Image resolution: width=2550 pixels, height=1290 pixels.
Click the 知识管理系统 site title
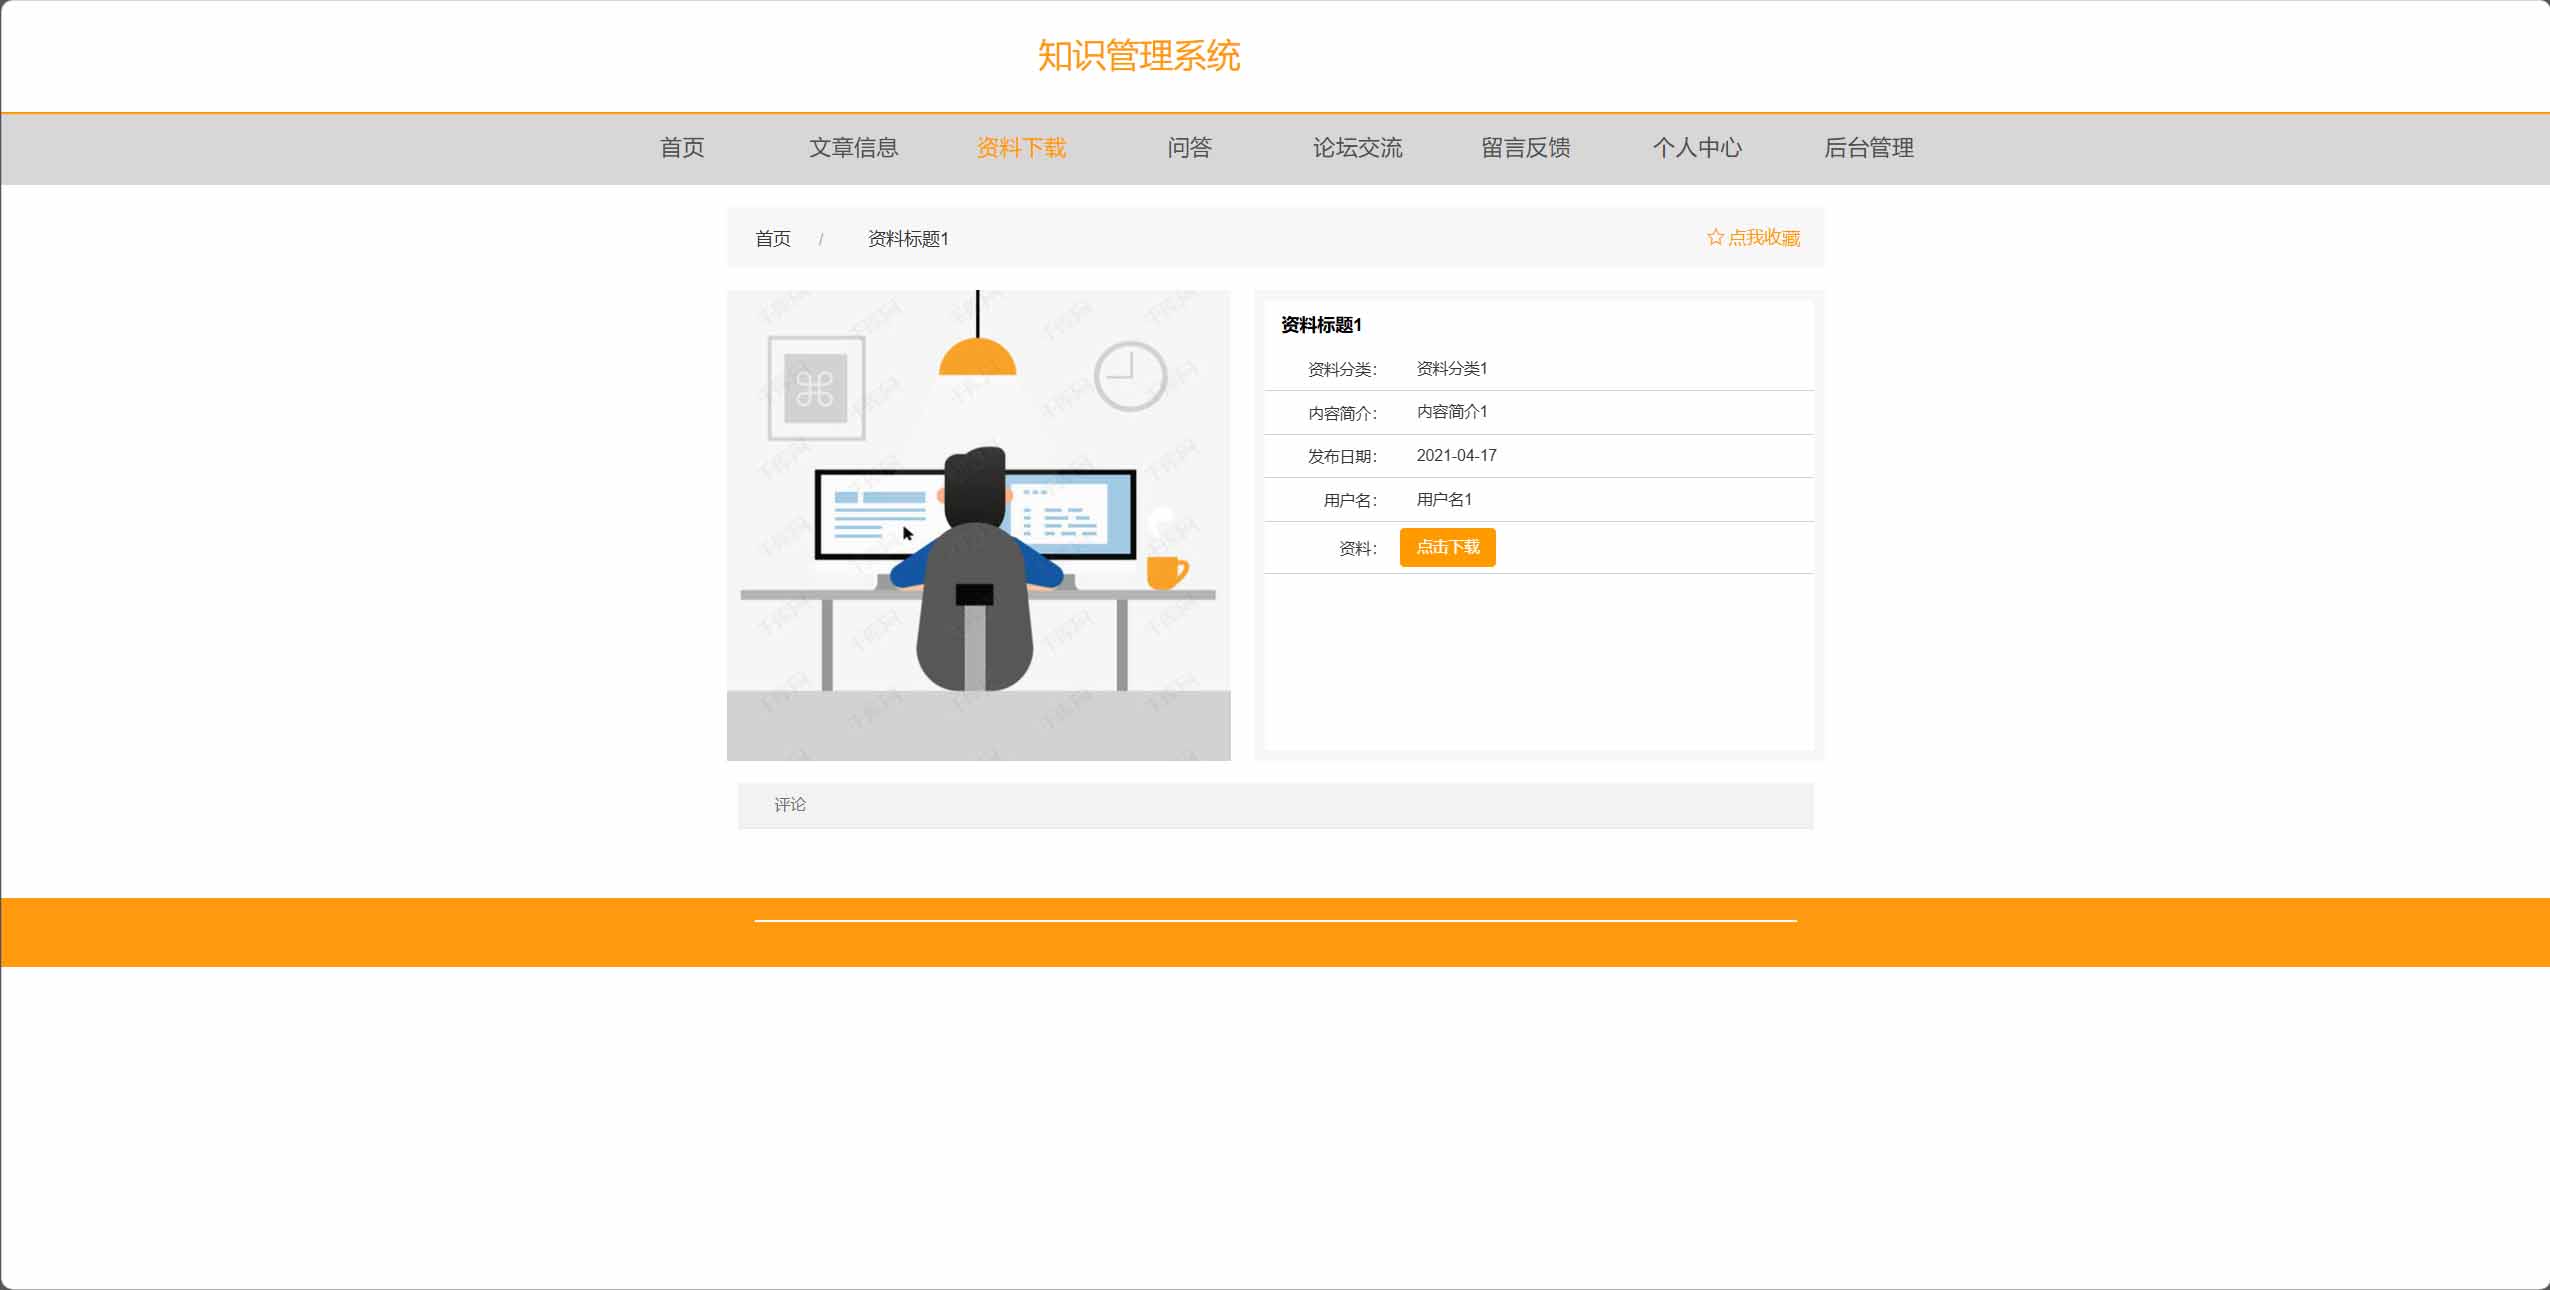[1139, 56]
